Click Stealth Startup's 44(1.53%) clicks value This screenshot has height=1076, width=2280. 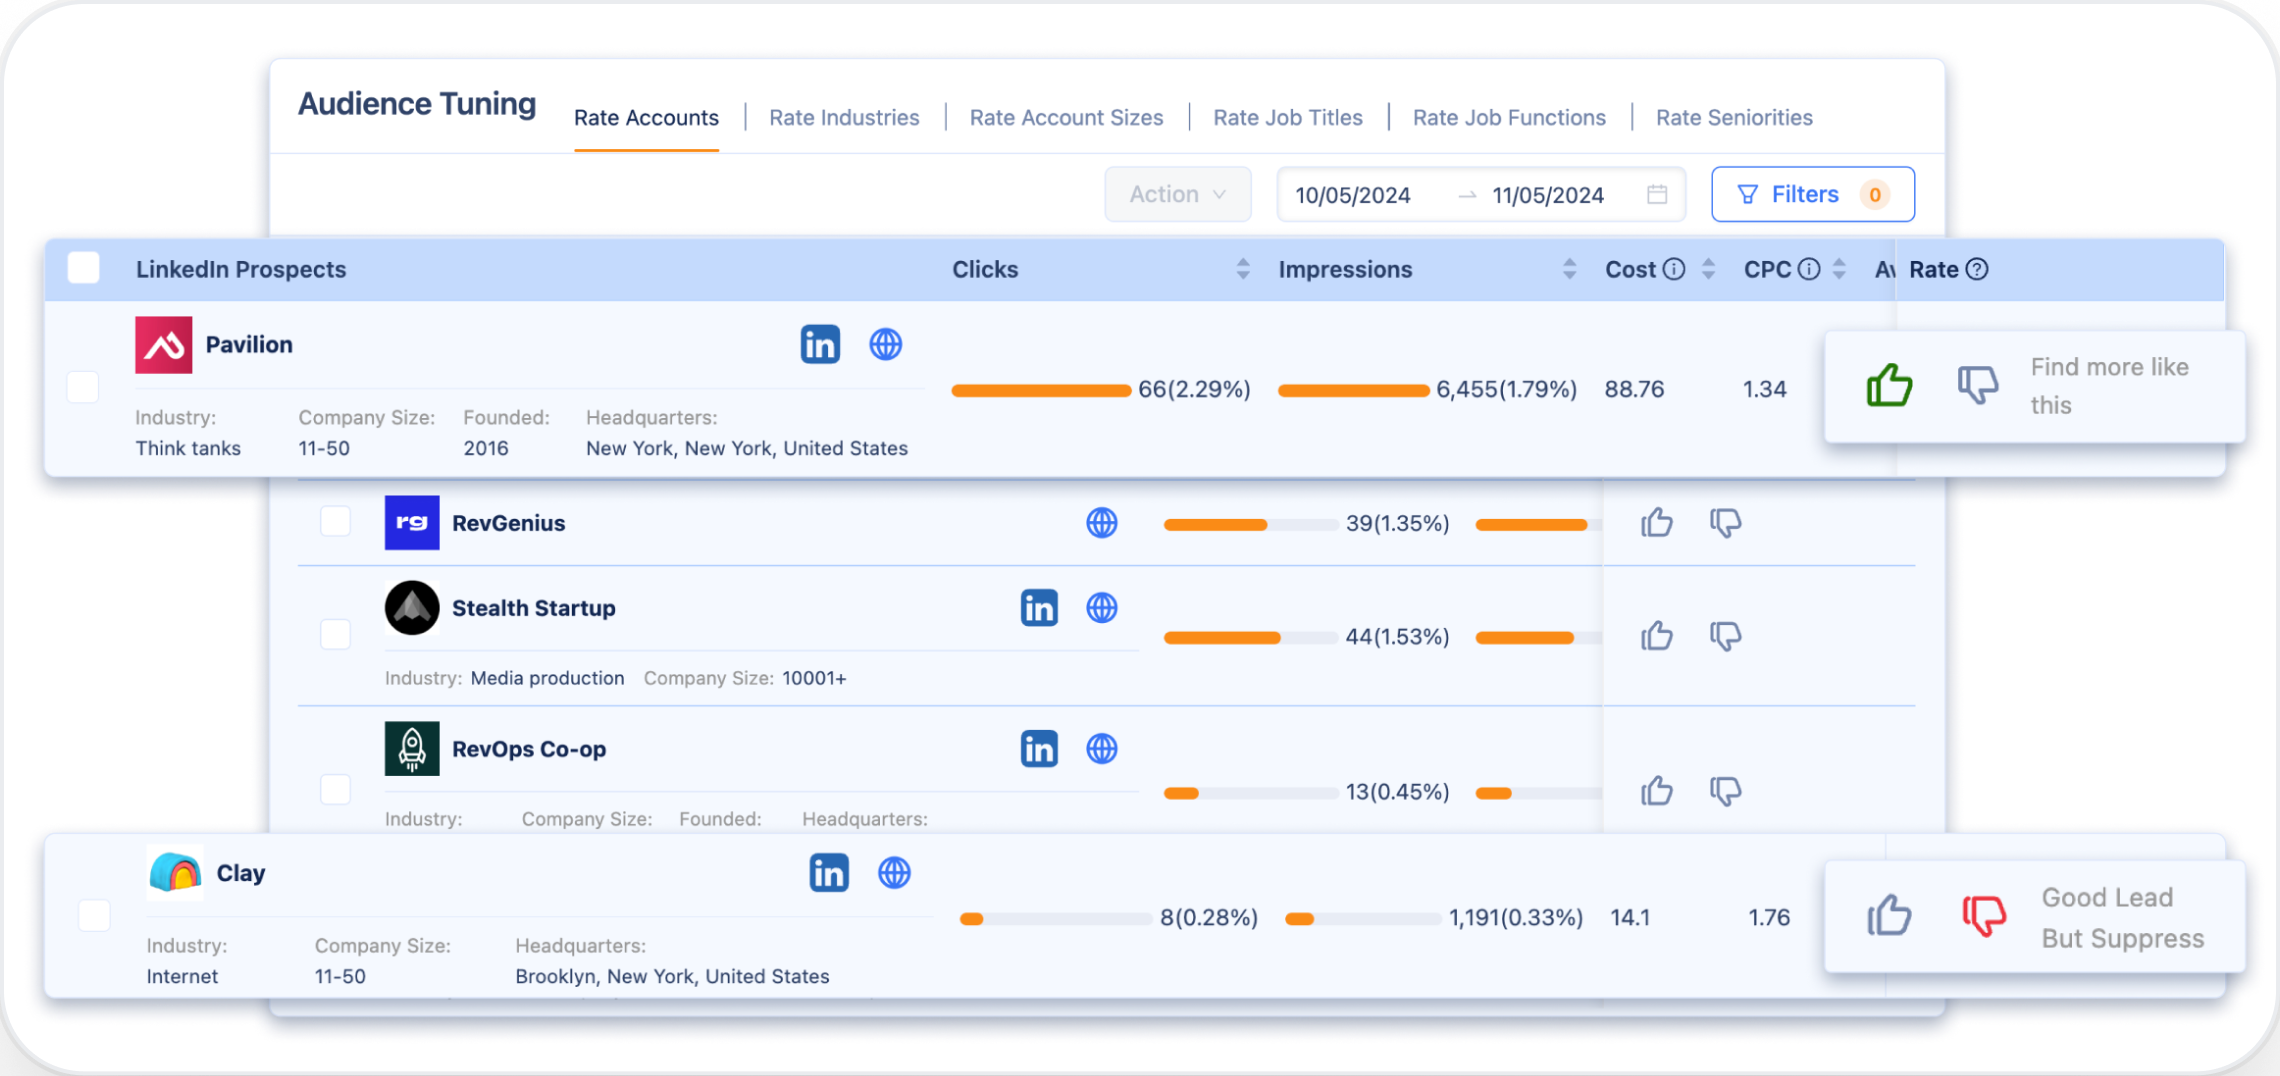tap(1397, 636)
